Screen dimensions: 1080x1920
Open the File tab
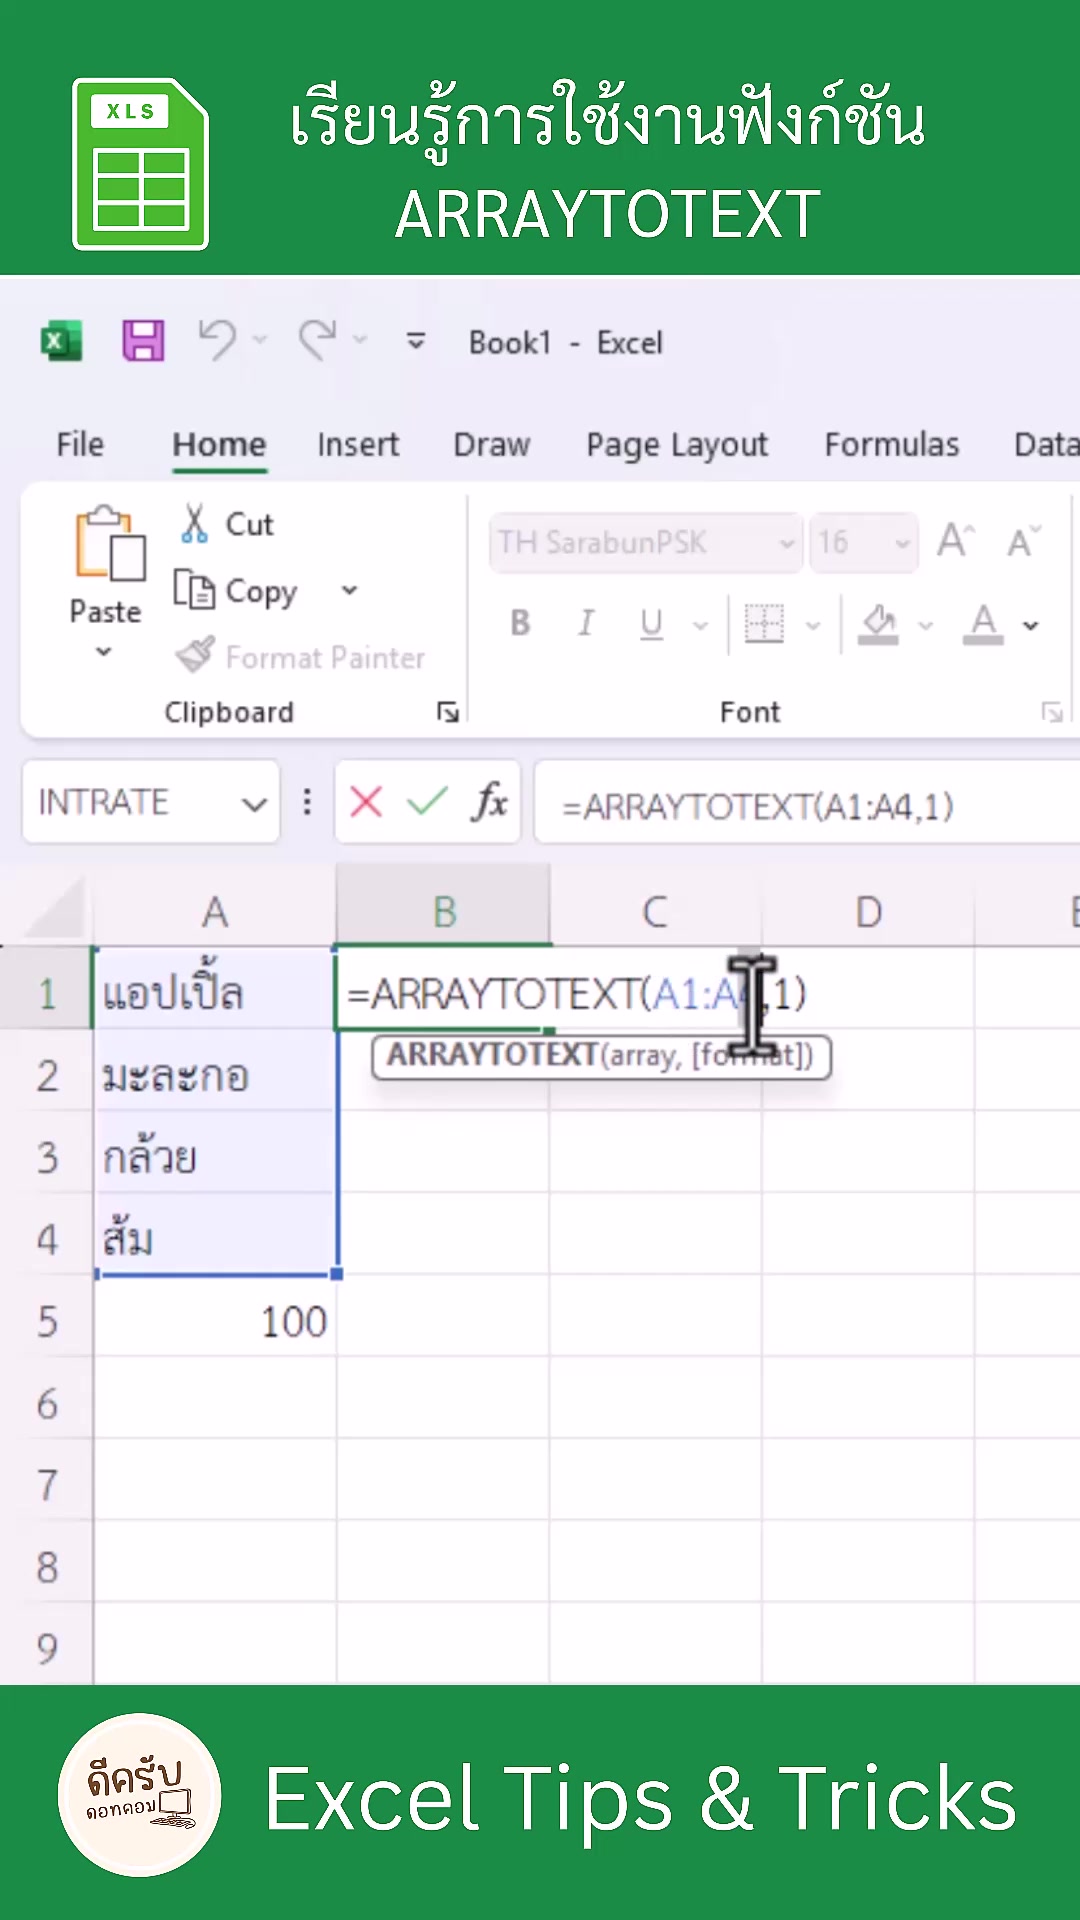coord(80,444)
